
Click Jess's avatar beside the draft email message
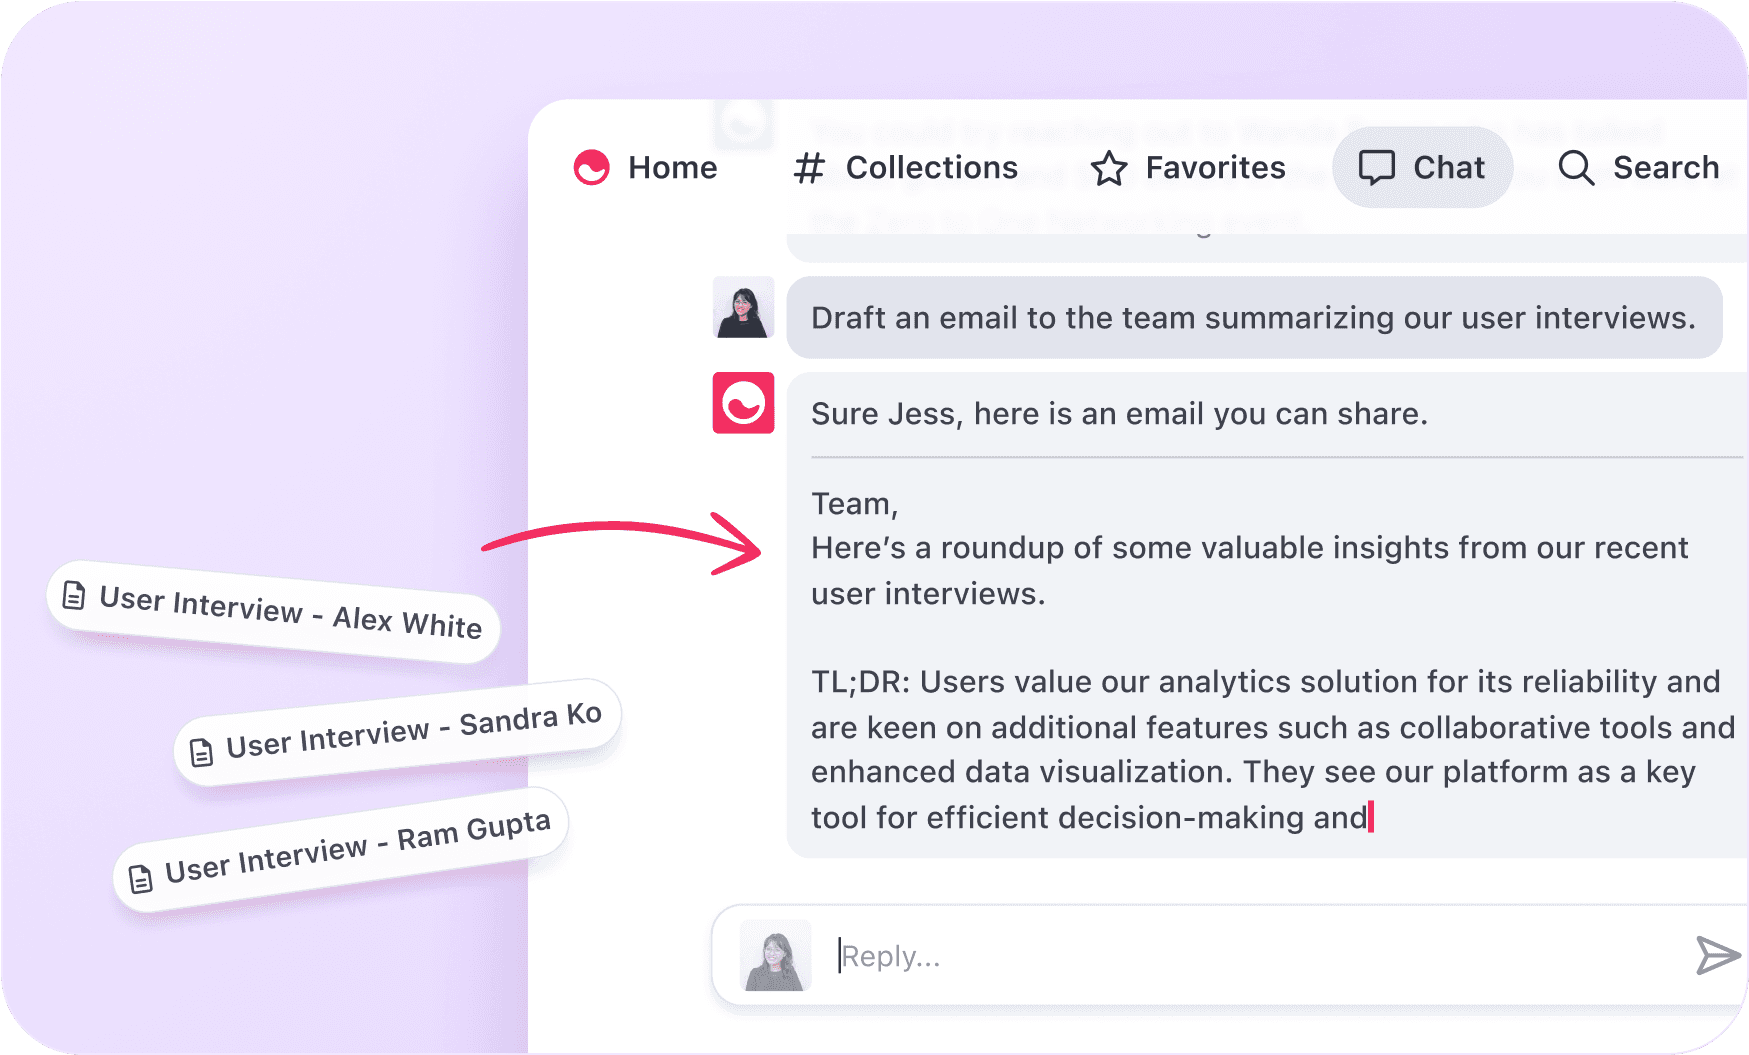click(743, 307)
